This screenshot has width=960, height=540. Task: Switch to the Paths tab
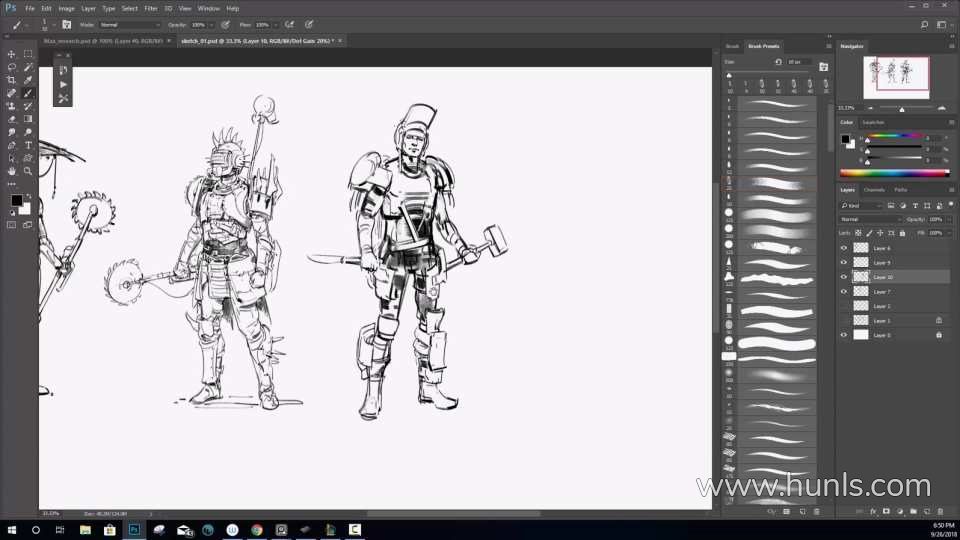[901, 189]
